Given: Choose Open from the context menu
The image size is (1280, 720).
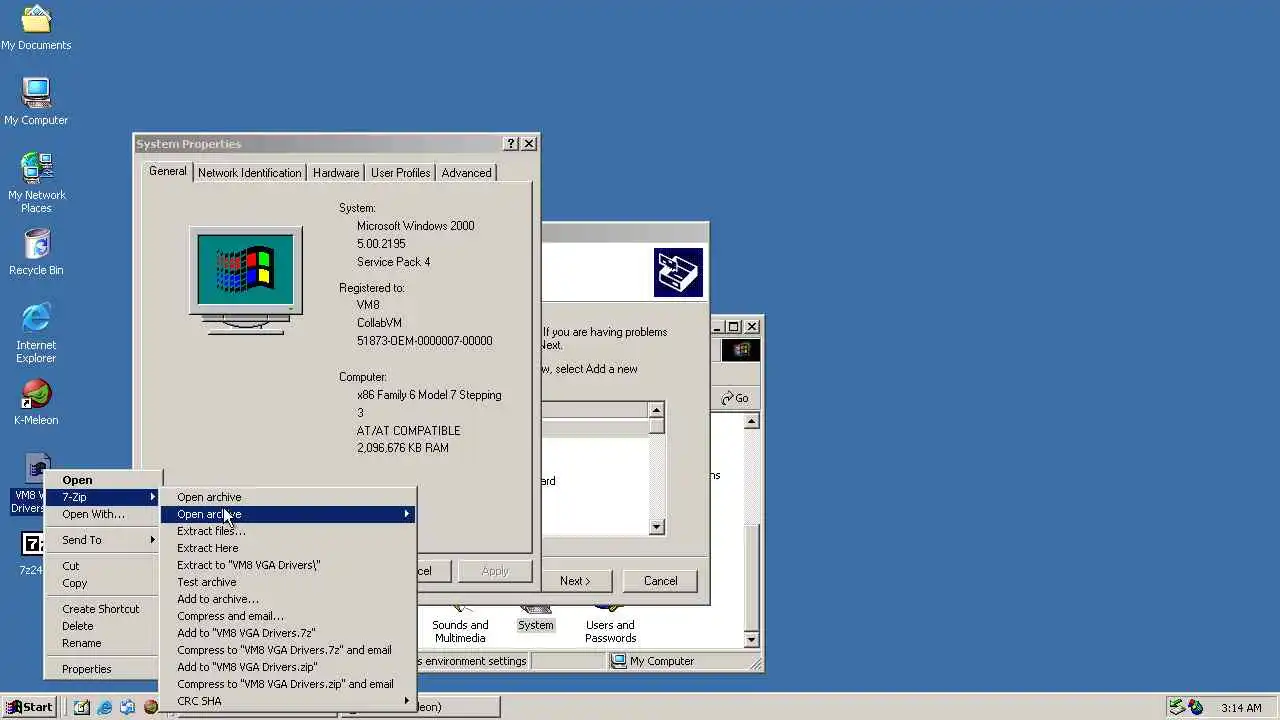Looking at the screenshot, I should pyautogui.click(x=103, y=480).
